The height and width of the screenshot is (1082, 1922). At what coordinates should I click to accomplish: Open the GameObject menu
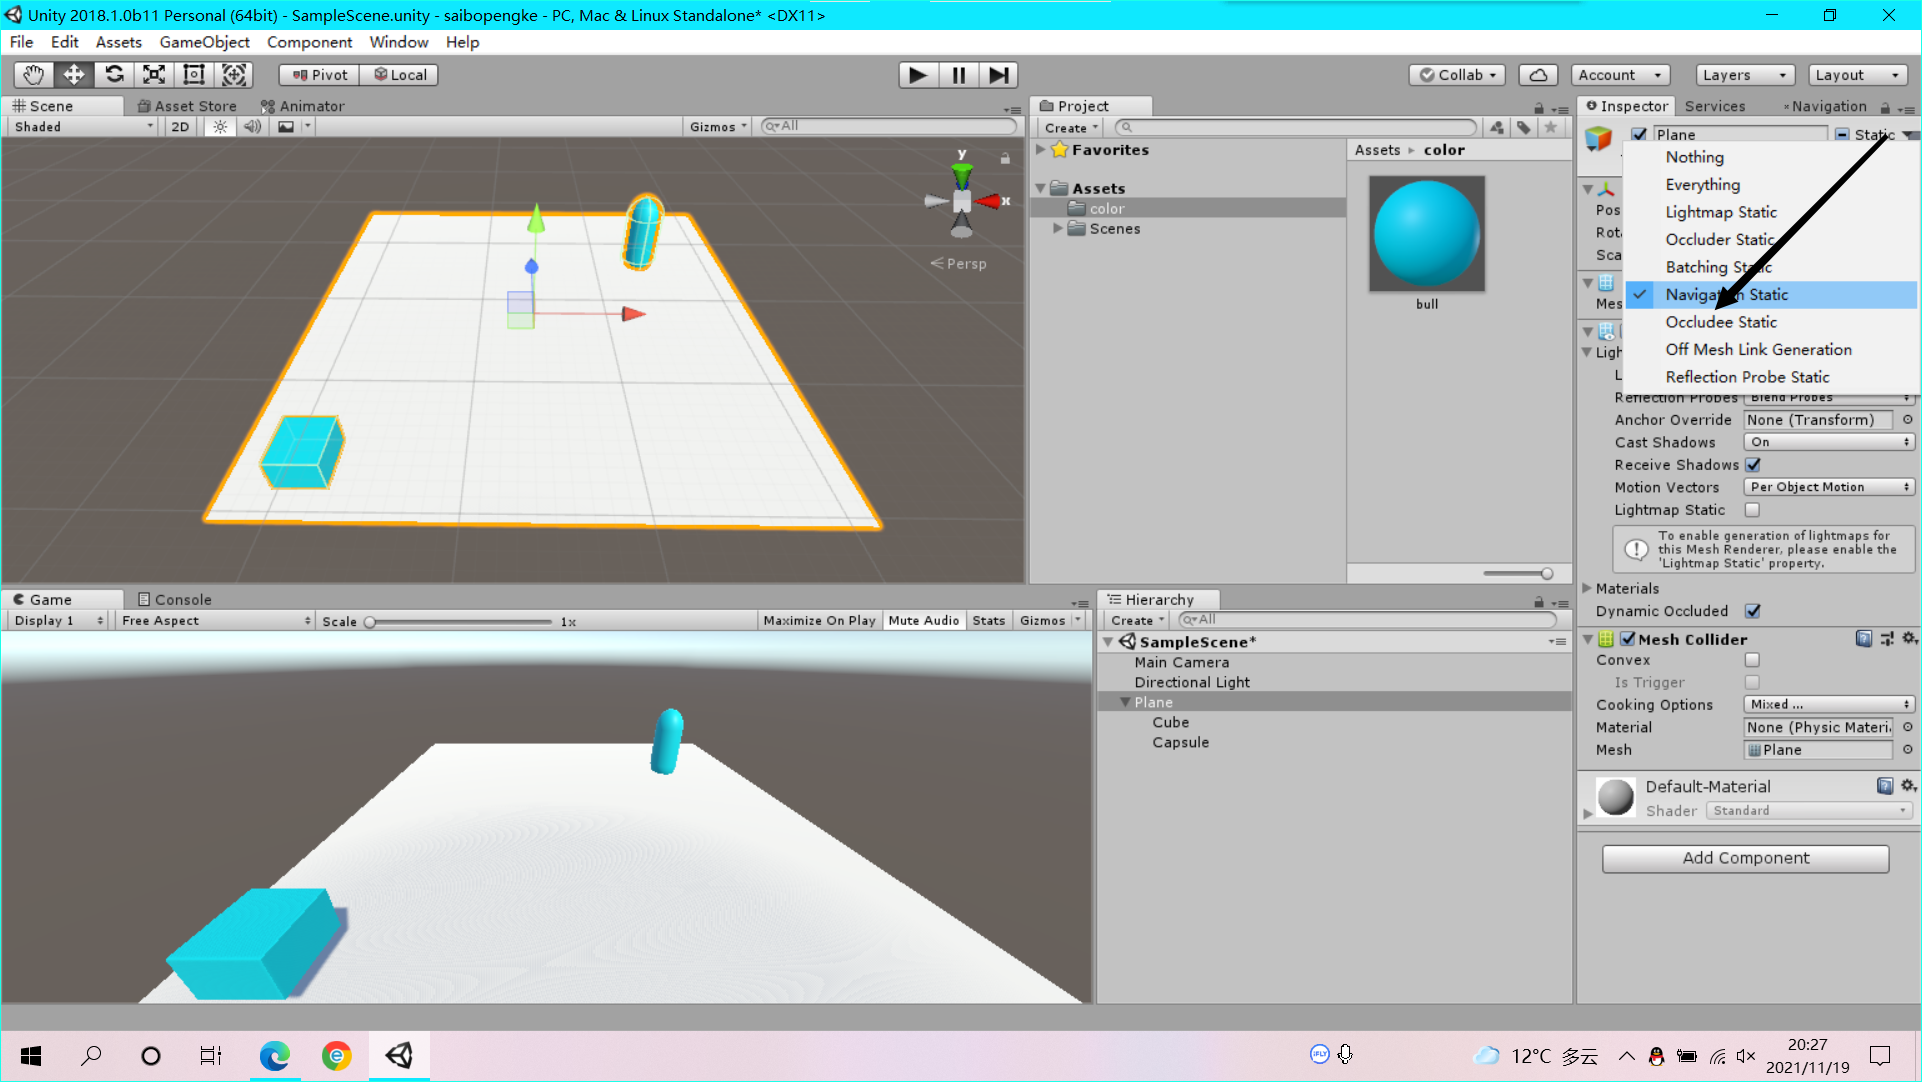click(204, 42)
